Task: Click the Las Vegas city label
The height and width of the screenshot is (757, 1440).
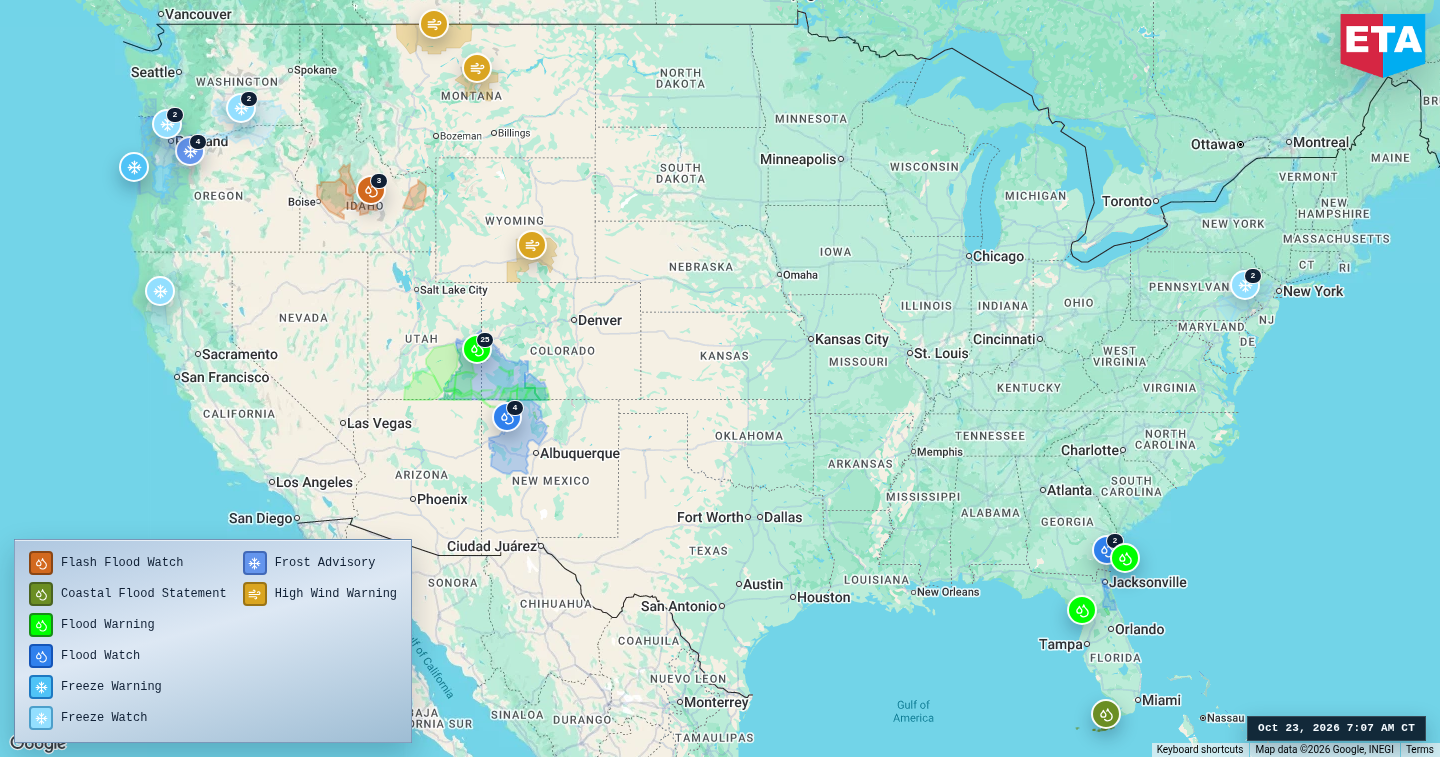Action: pyautogui.click(x=379, y=424)
